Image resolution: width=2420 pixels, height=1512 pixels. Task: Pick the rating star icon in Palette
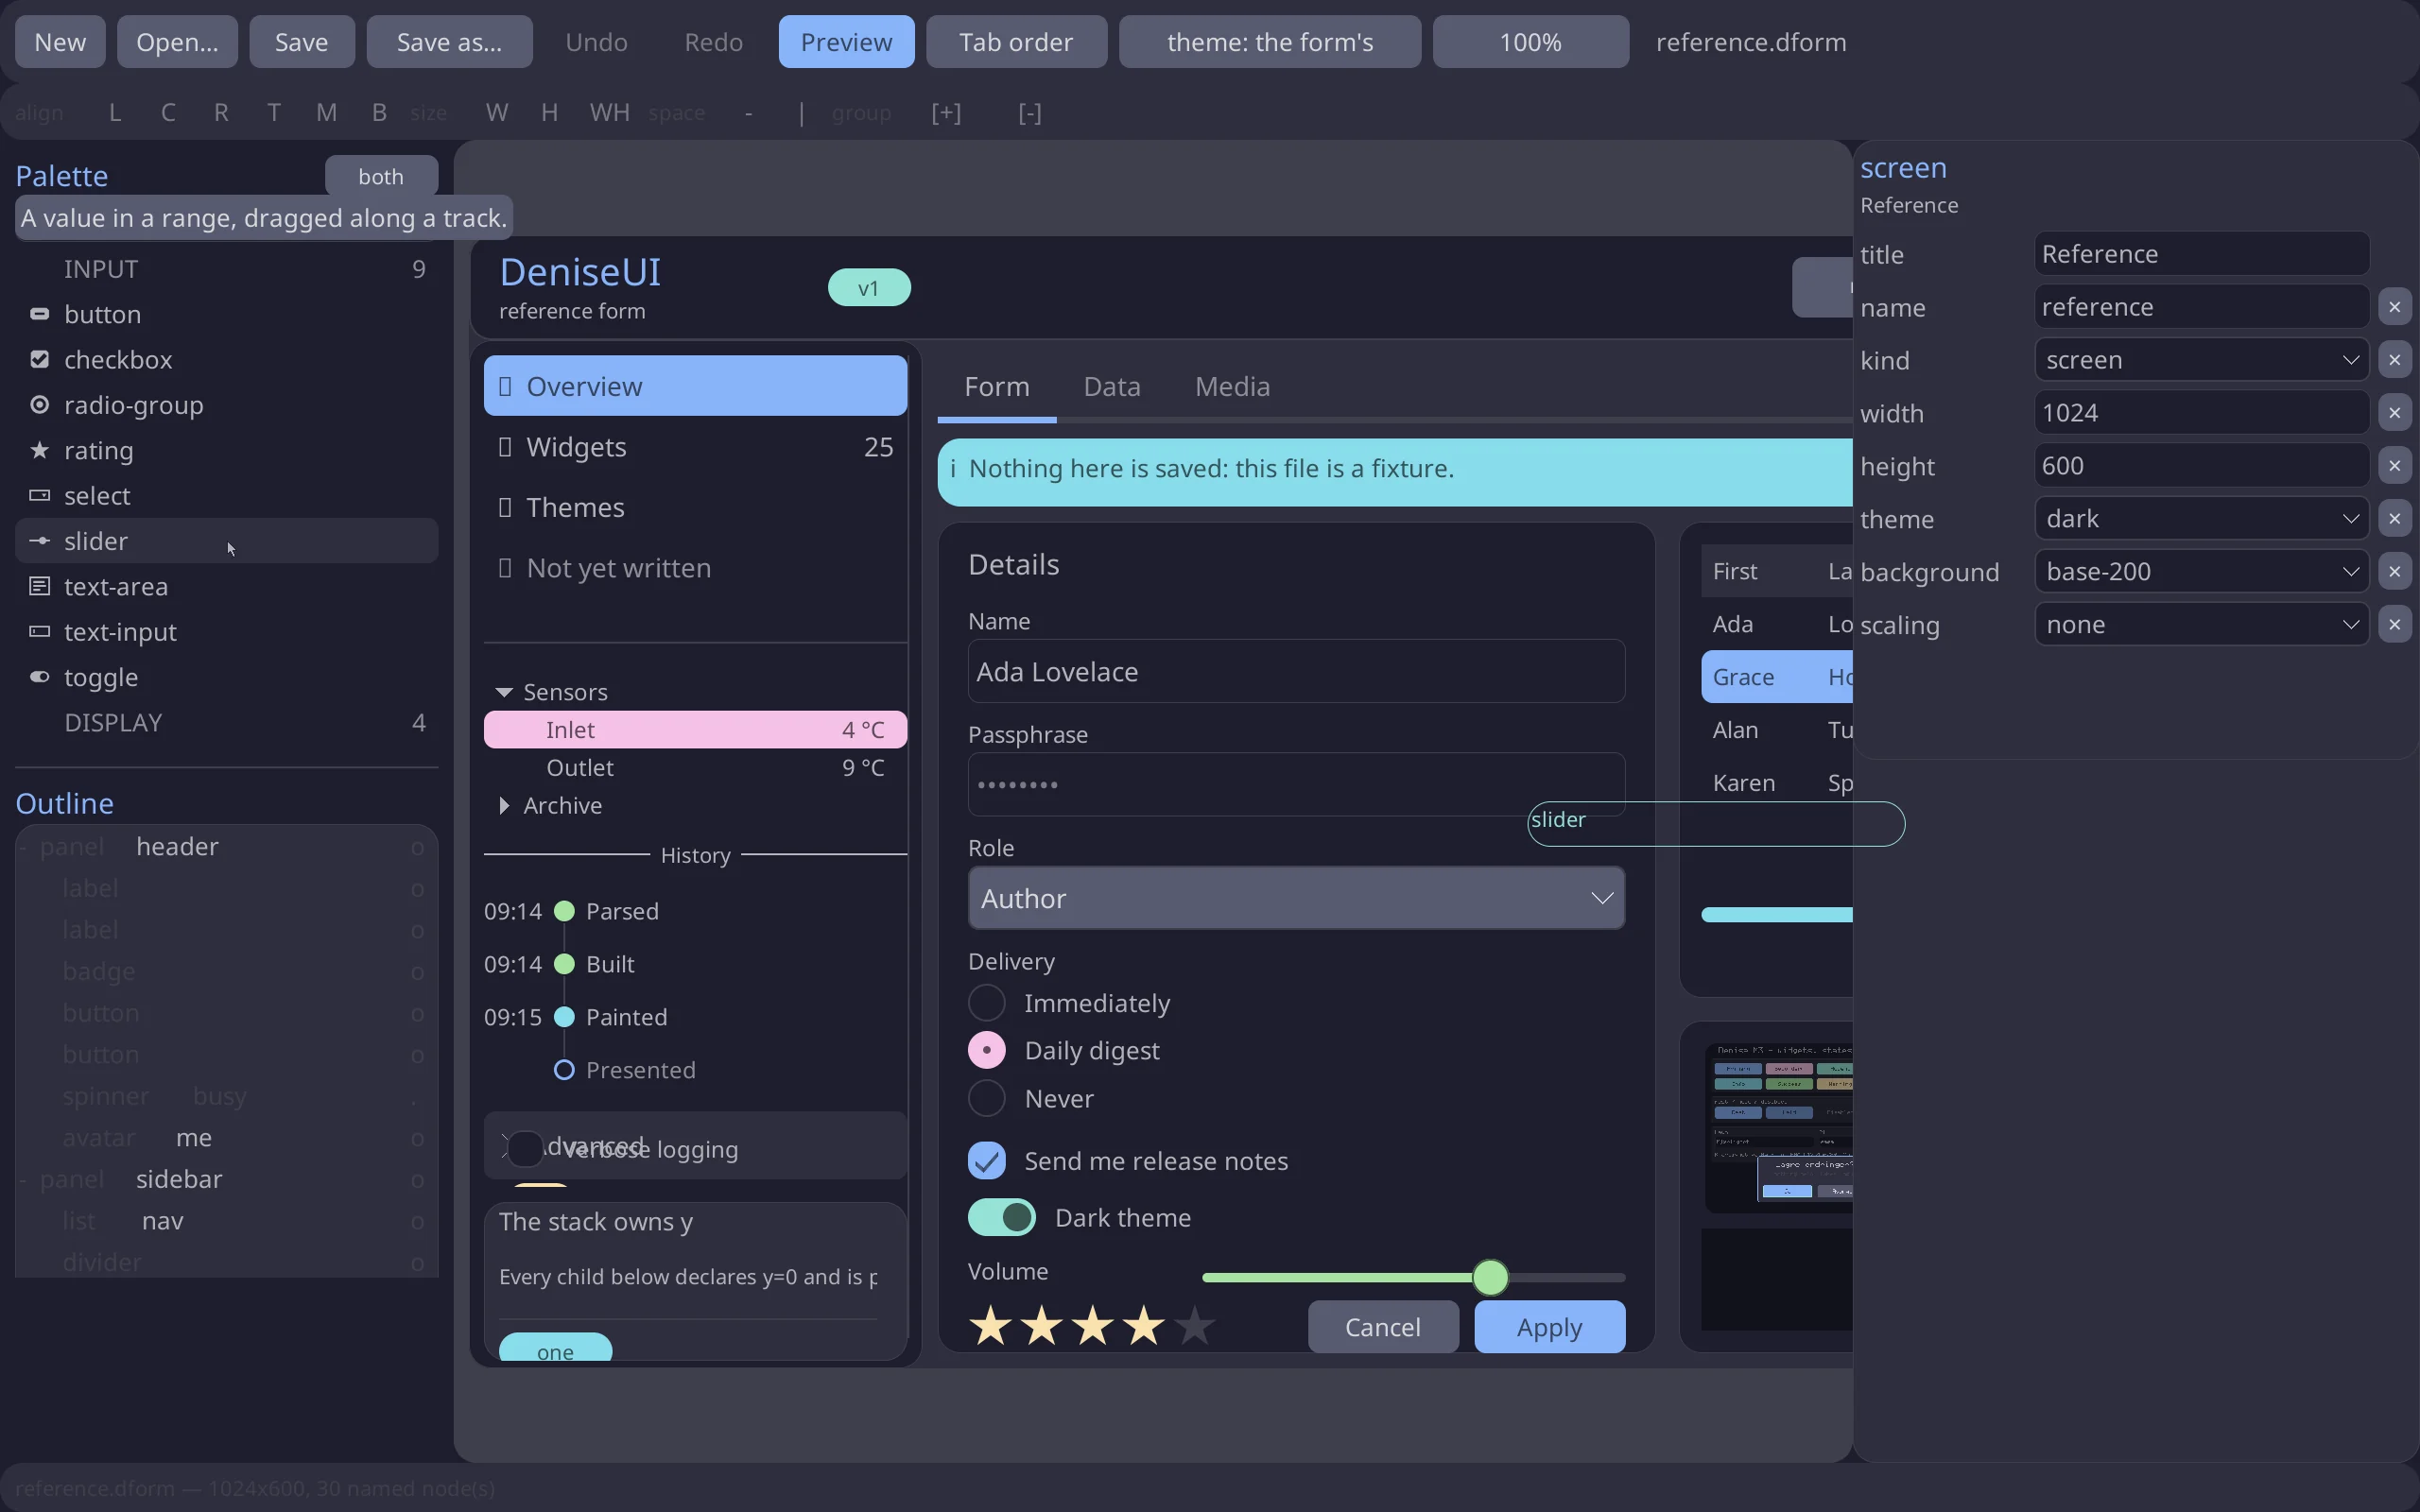click(x=39, y=450)
